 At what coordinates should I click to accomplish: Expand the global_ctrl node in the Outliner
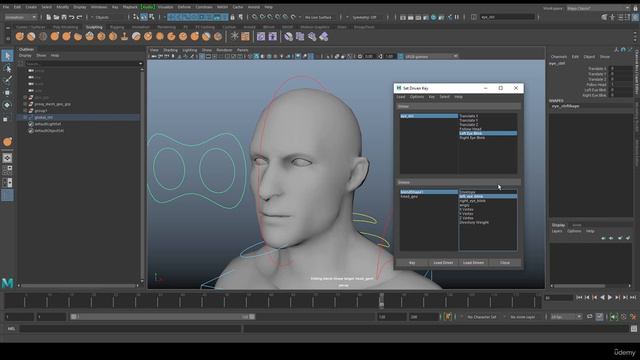point(25,117)
